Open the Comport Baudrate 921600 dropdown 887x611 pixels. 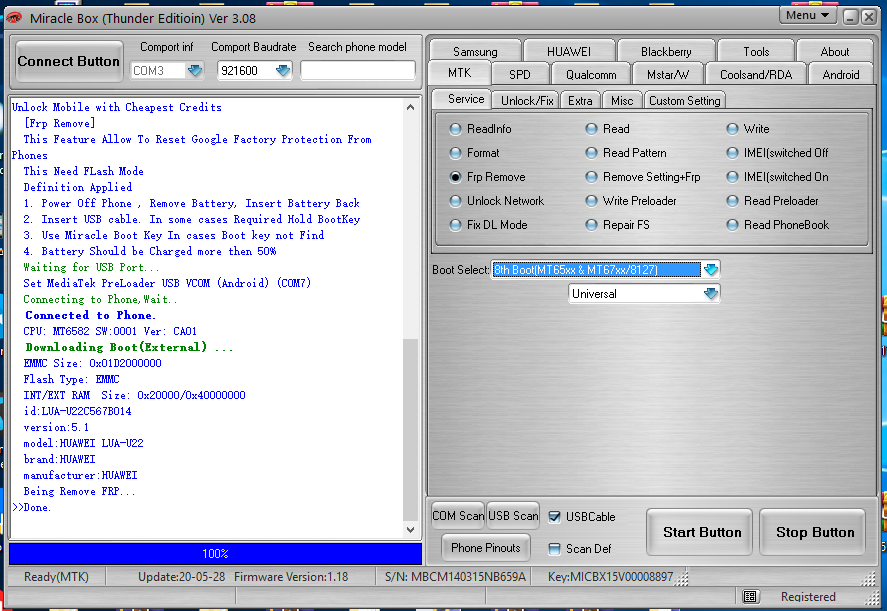[283, 71]
